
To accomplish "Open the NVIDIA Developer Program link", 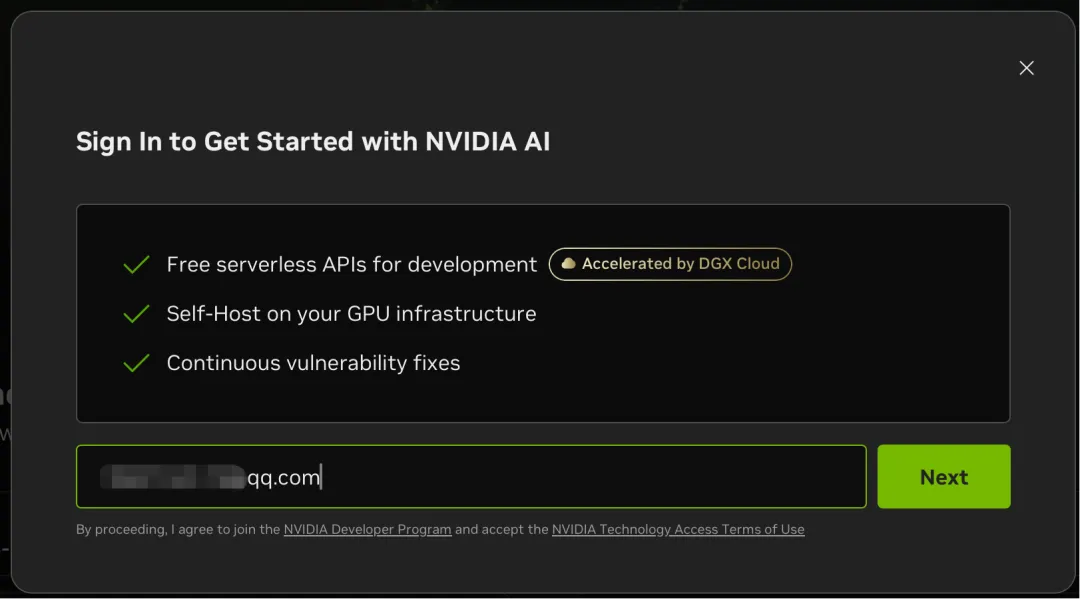I will tap(367, 530).
